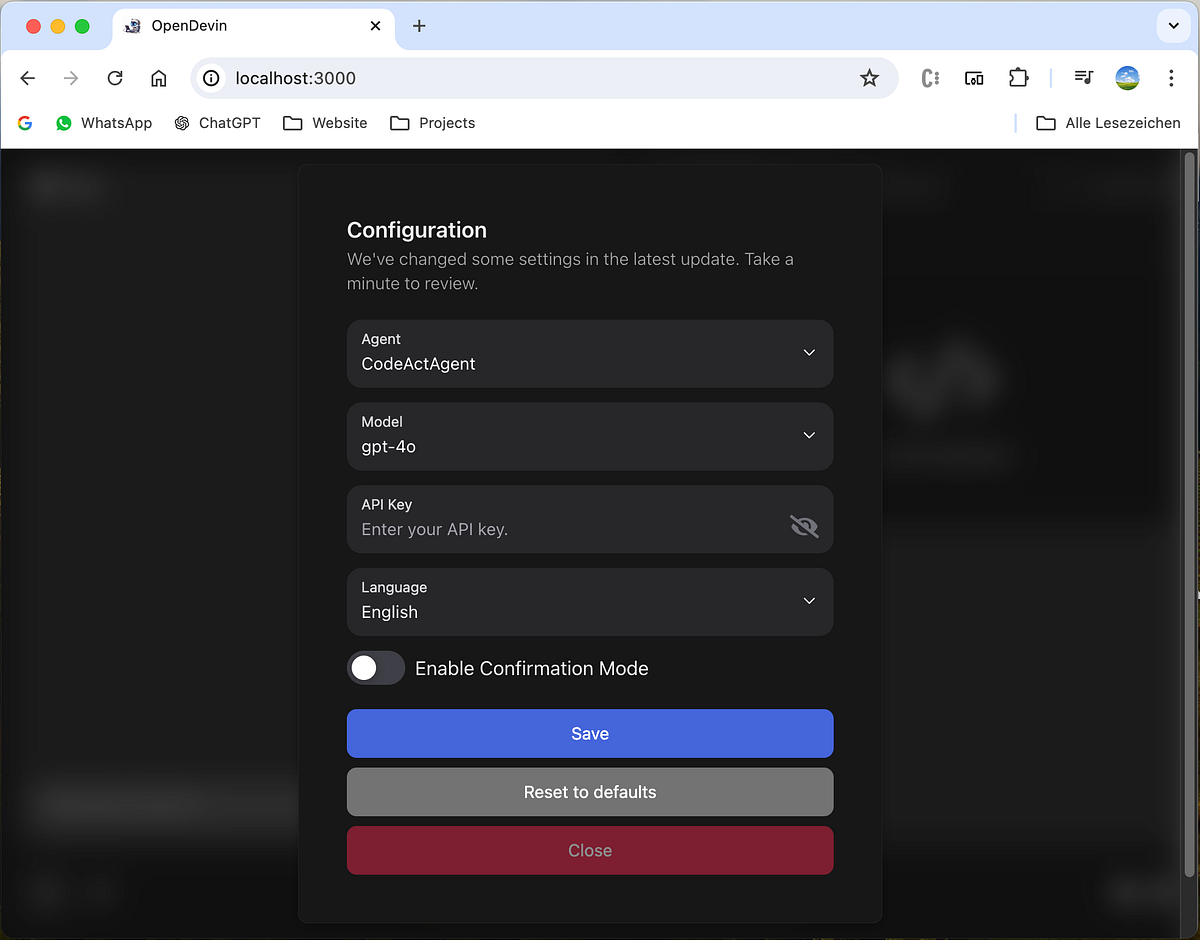Open the Website bookmarks folder

(x=325, y=122)
